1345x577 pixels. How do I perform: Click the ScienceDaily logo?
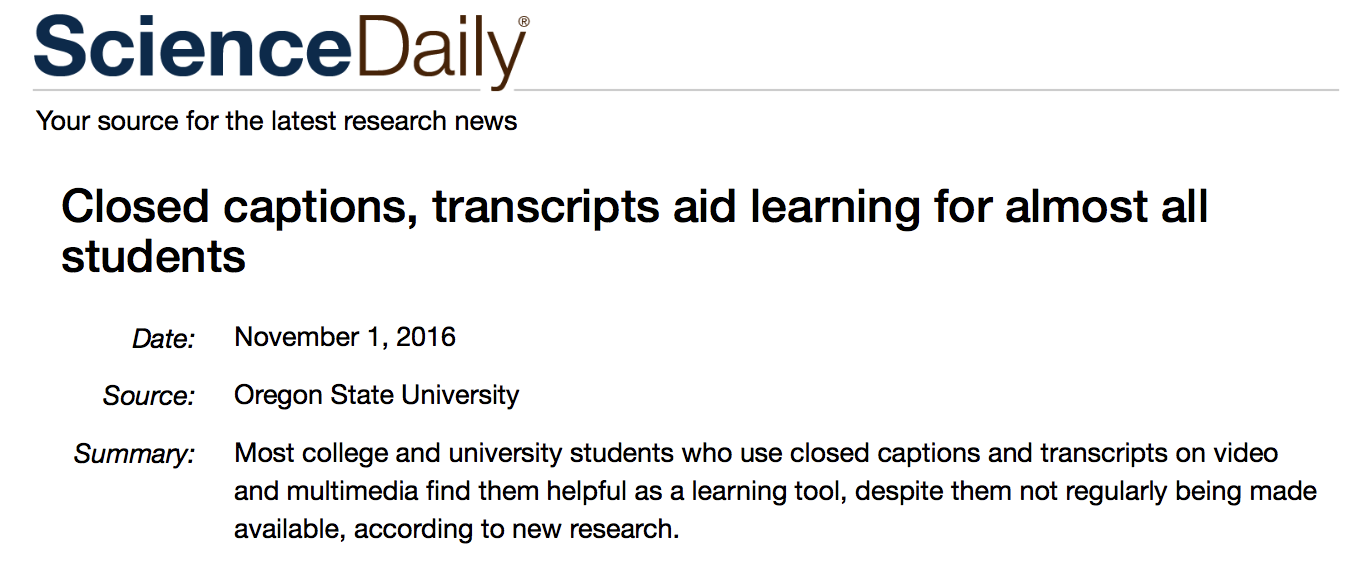pos(280,50)
